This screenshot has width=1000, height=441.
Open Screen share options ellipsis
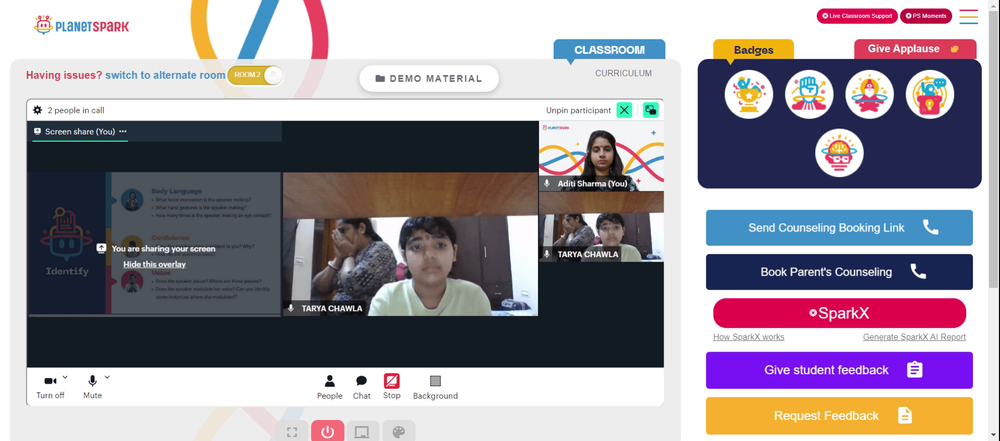(123, 131)
